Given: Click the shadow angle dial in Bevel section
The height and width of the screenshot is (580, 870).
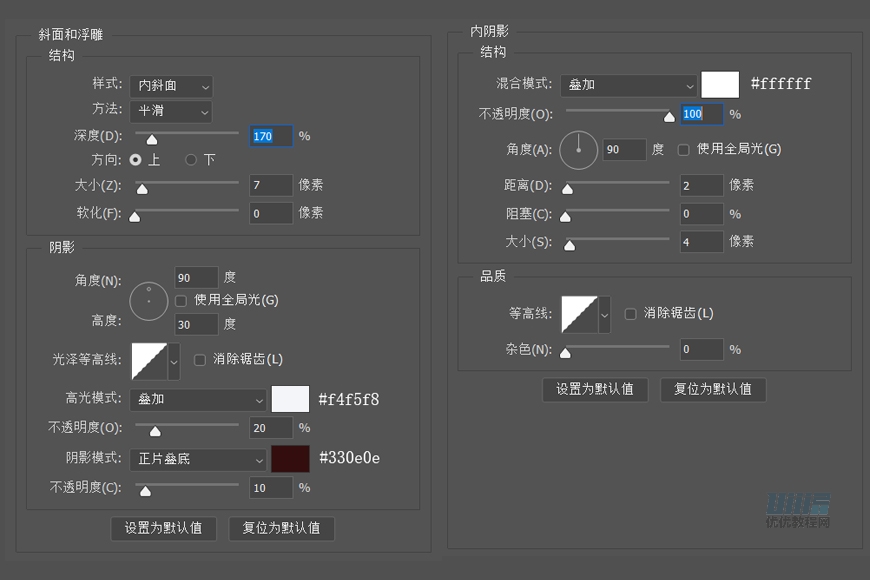Looking at the screenshot, I should (x=148, y=299).
